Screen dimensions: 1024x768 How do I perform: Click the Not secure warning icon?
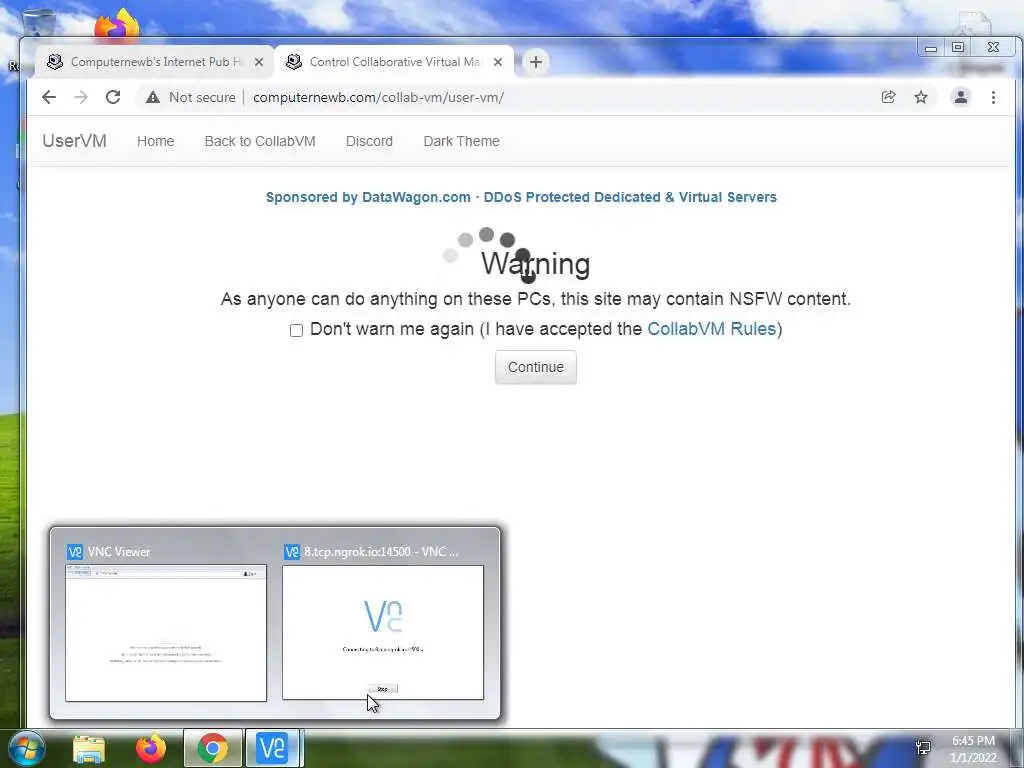(x=153, y=97)
